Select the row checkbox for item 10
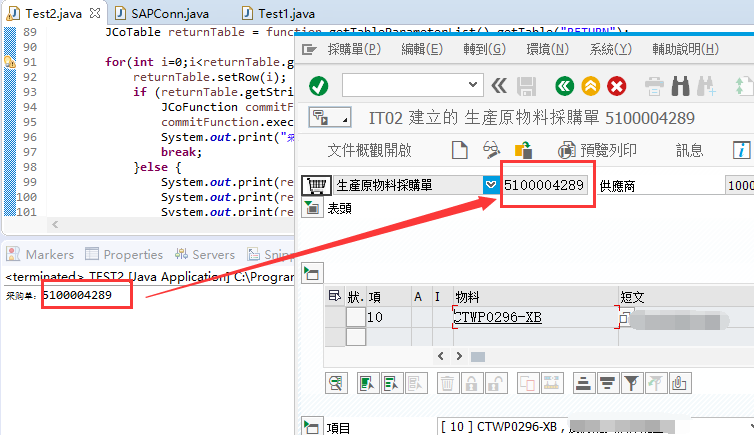 356,317
